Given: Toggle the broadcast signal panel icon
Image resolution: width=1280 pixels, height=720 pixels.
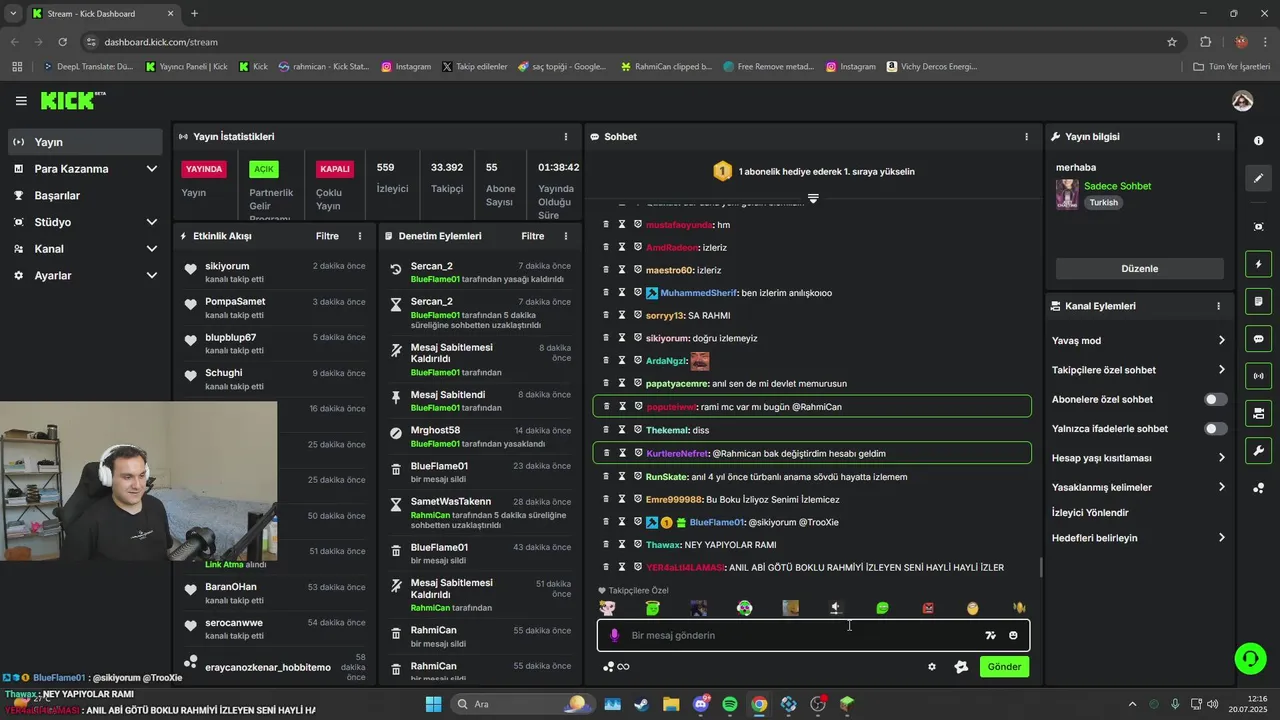Looking at the screenshot, I should (1259, 376).
